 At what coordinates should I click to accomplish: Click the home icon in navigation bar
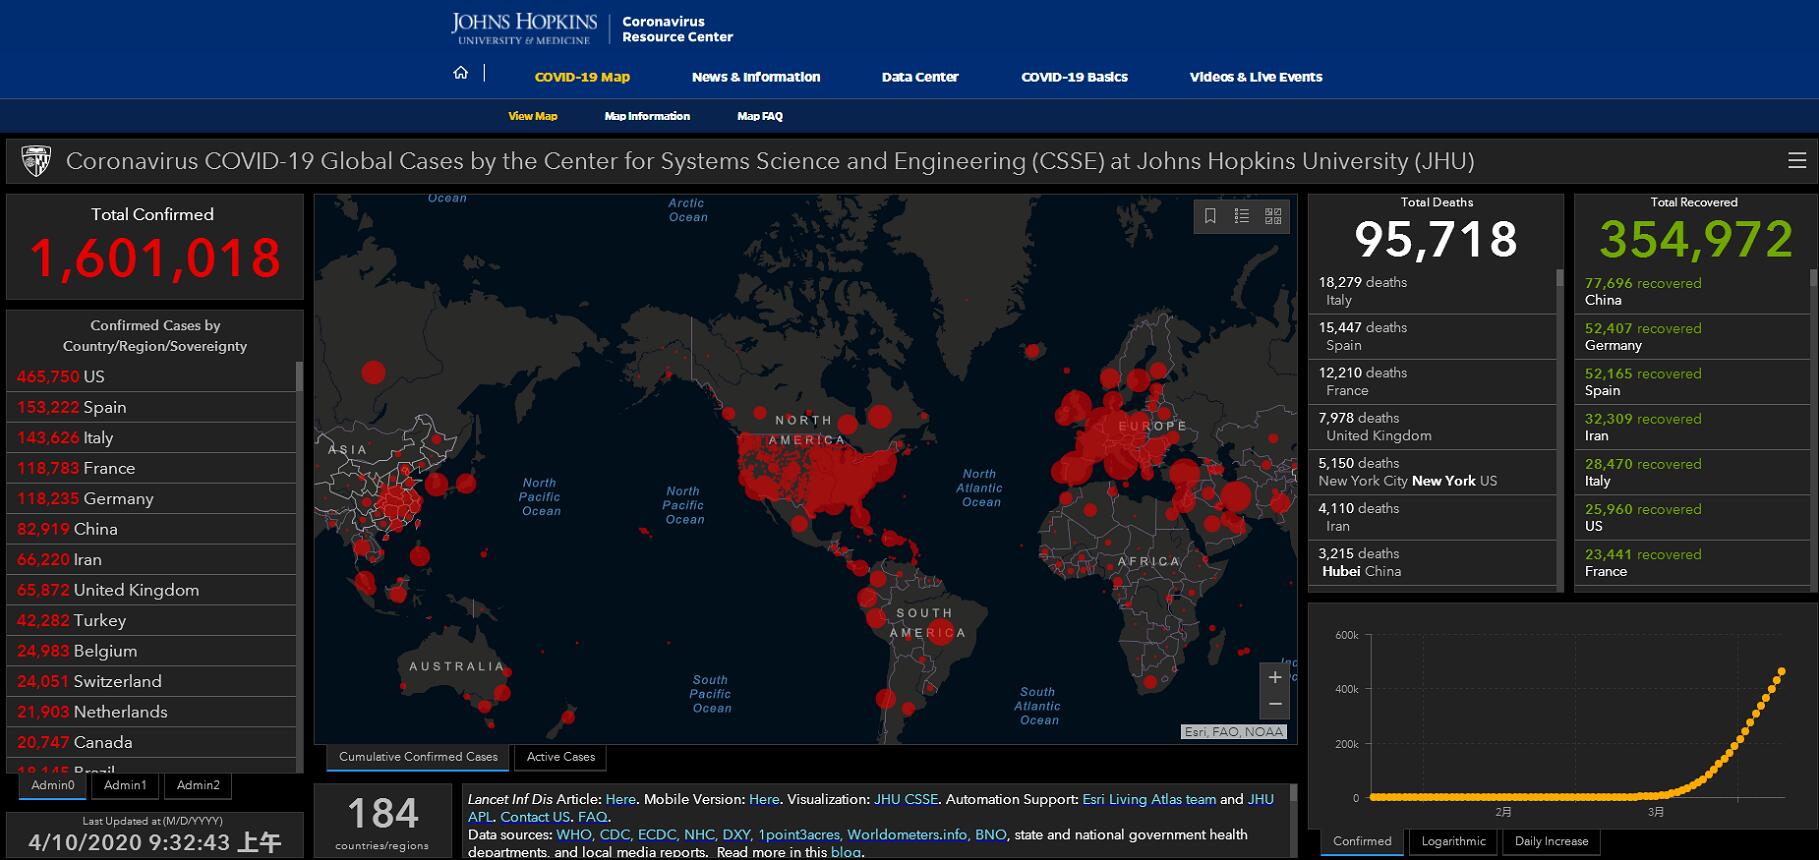click(460, 73)
